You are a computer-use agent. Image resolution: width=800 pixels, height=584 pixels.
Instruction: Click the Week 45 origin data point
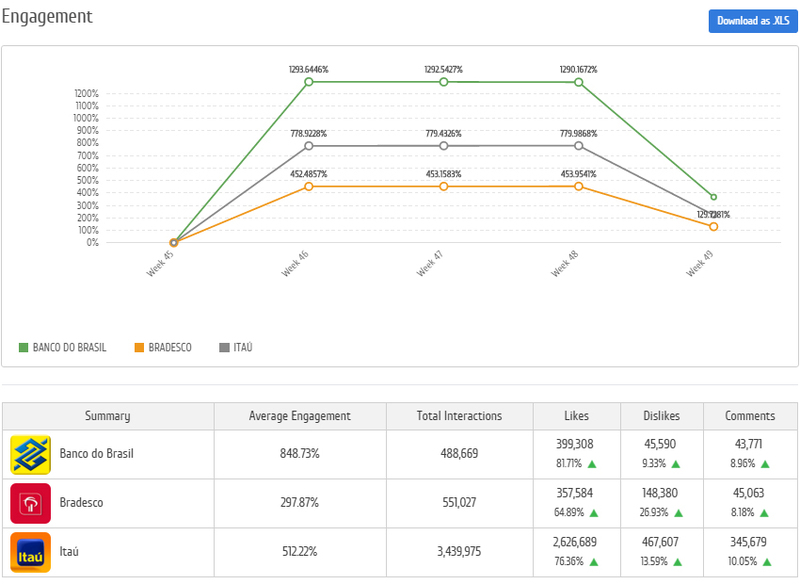[174, 242]
